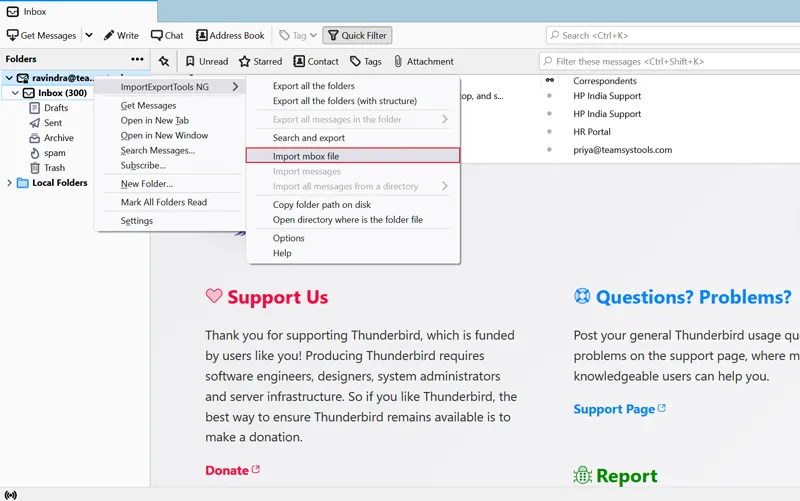Image resolution: width=800 pixels, height=501 pixels.
Task: Filter messages by Attachment
Action: click(423, 61)
